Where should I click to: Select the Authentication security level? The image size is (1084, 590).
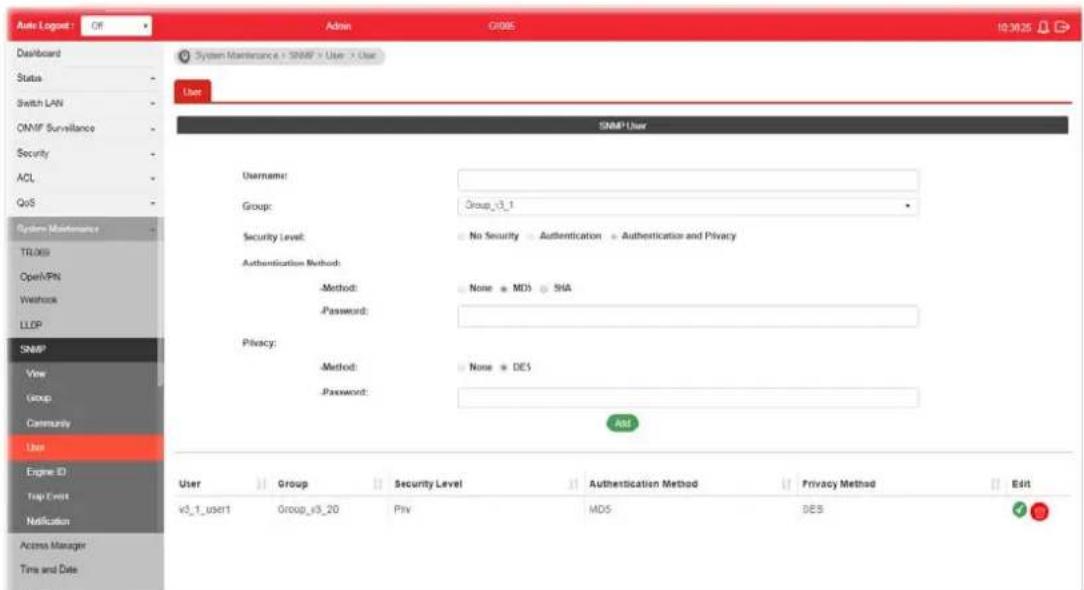pyautogui.click(x=531, y=237)
